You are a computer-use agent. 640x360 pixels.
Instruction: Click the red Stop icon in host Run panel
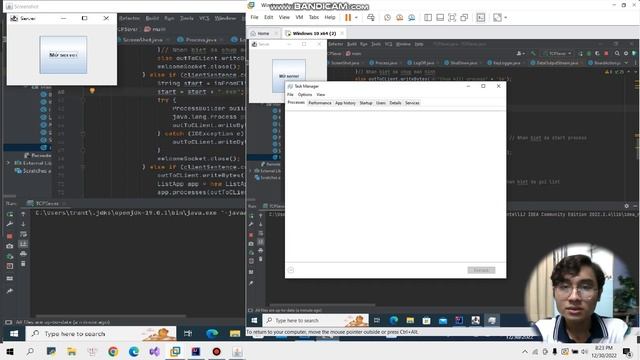(x=10, y=236)
